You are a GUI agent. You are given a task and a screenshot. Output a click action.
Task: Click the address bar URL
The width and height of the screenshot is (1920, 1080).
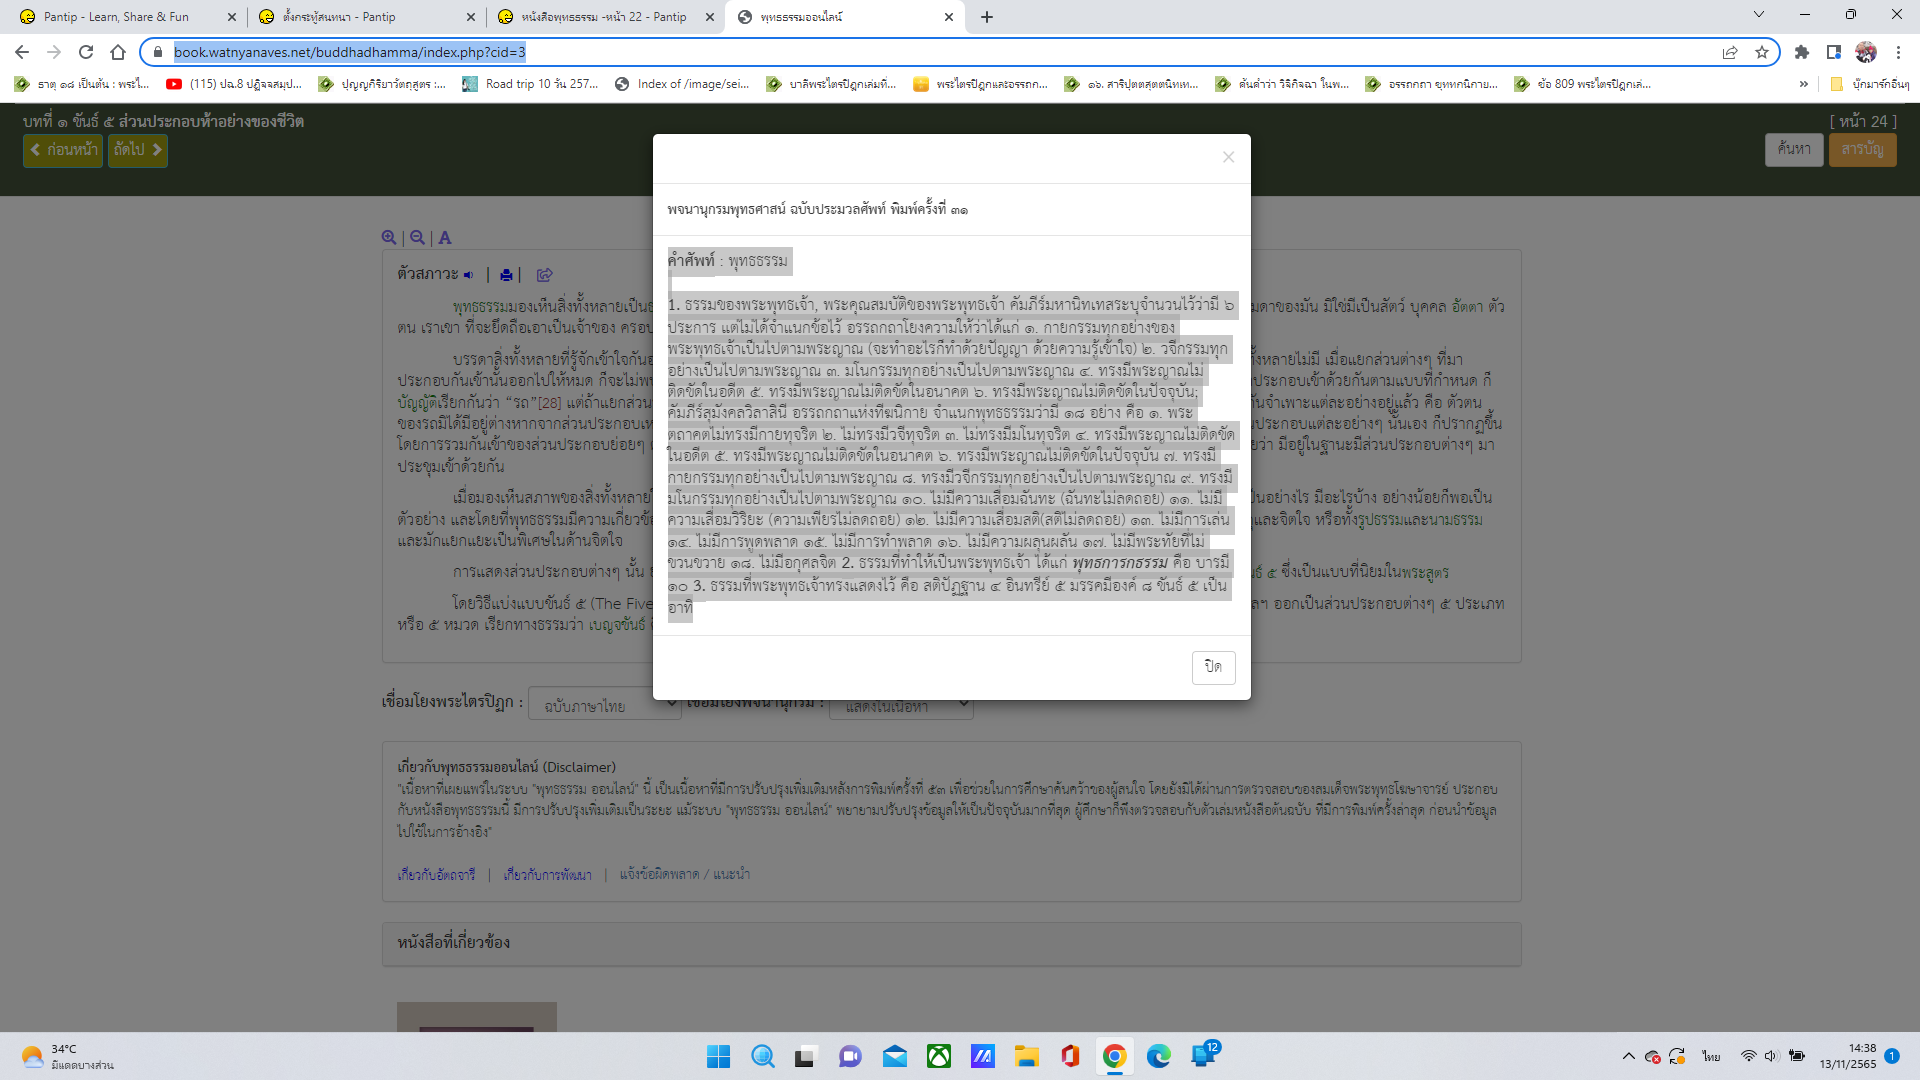[349, 52]
